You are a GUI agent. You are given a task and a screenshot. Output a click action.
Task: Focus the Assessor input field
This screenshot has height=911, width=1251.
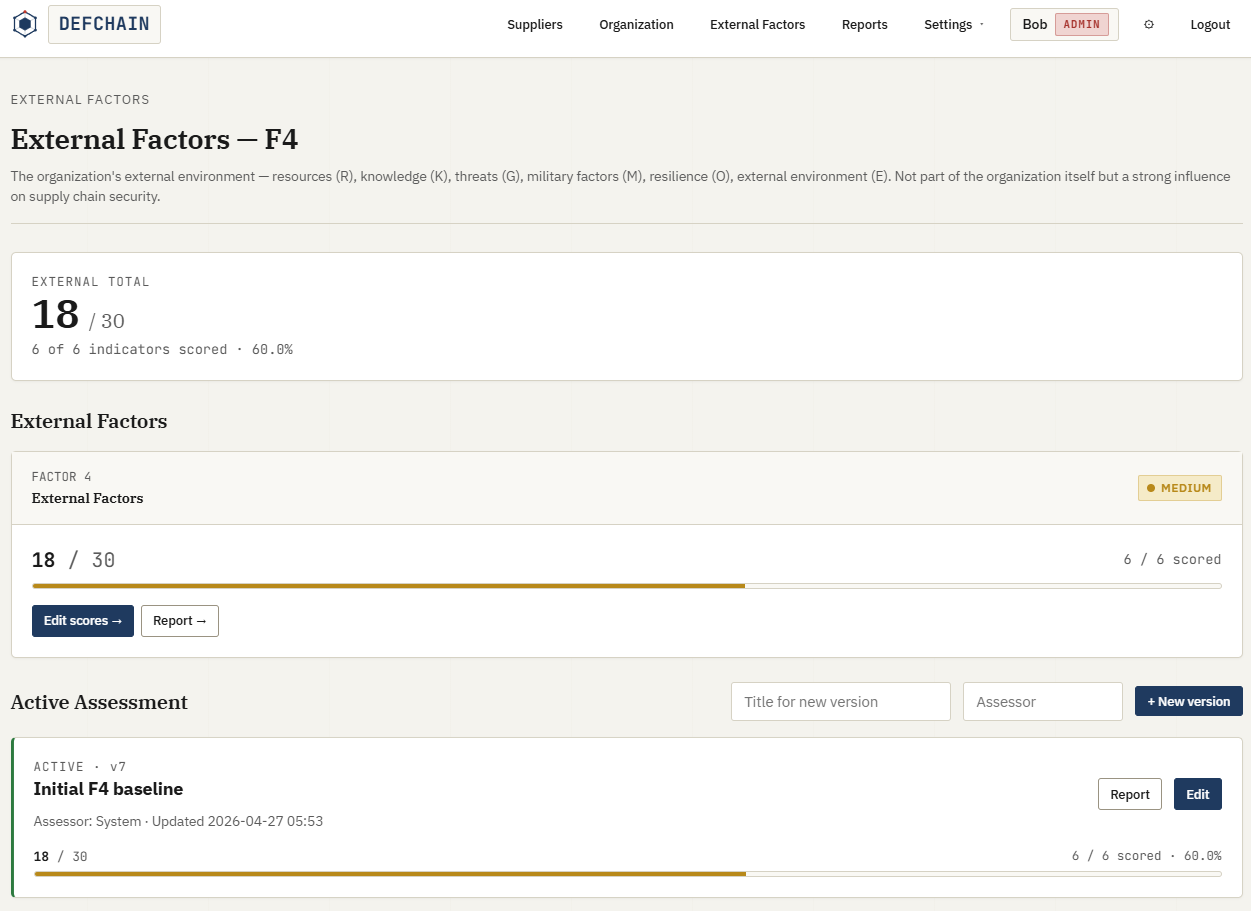(x=1043, y=702)
